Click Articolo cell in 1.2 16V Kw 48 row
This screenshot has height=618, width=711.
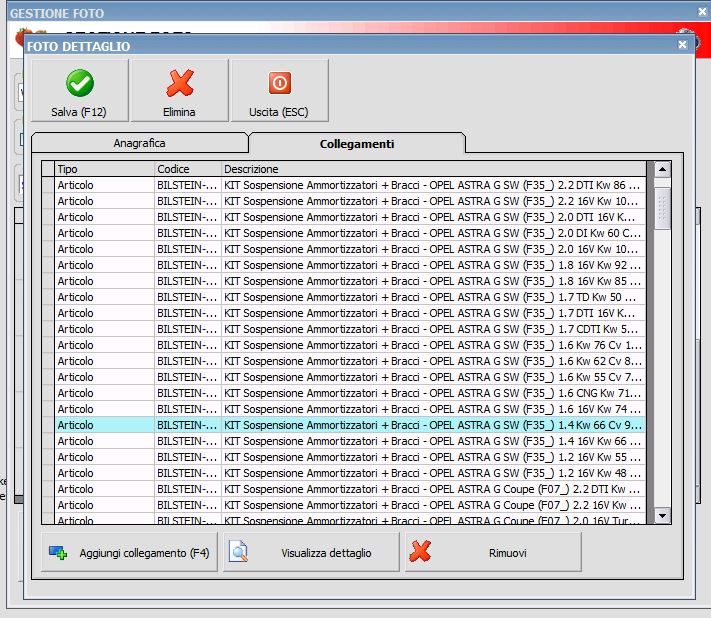[104, 473]
